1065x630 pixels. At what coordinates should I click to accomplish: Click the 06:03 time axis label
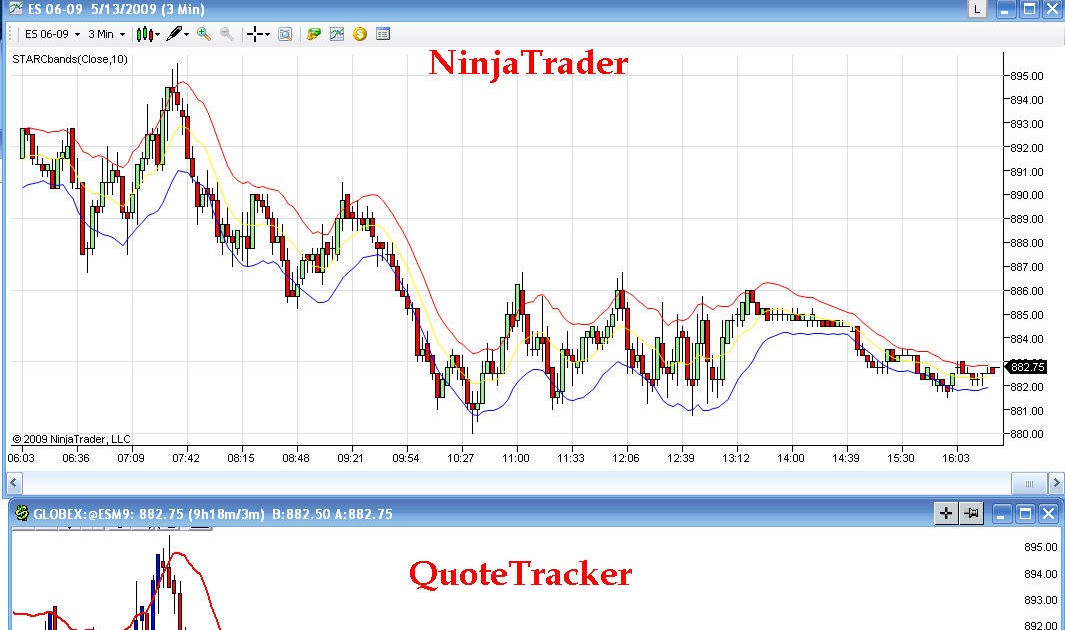(x=21, y=458)
